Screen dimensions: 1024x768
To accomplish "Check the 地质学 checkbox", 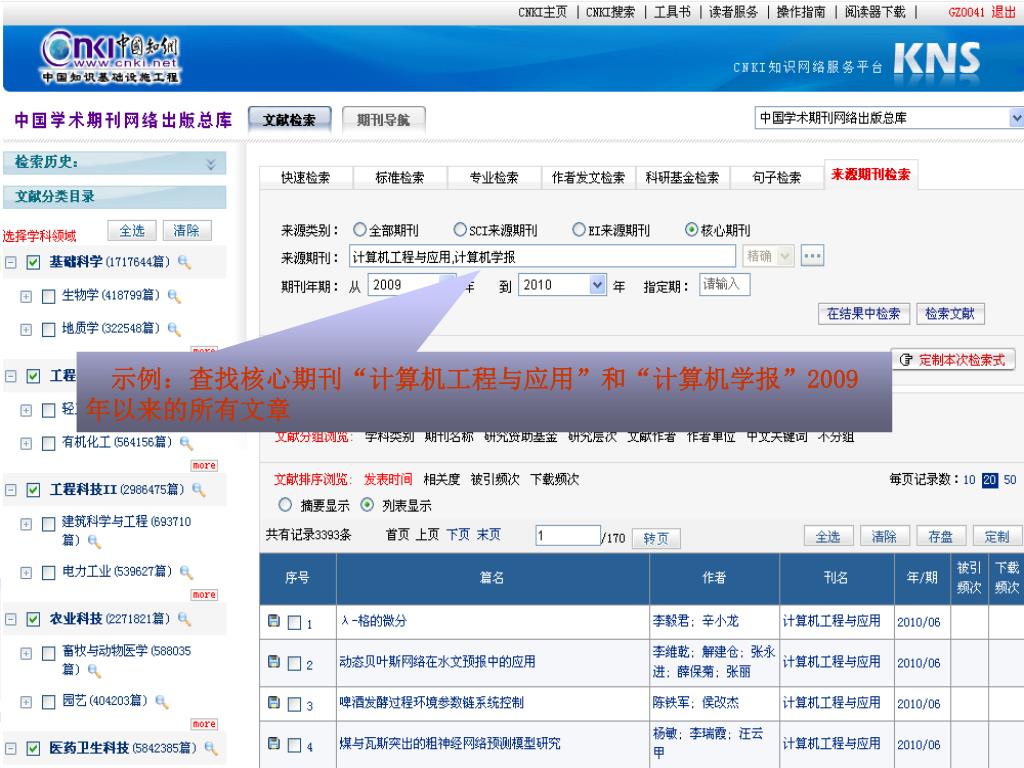I will point(48,329).
